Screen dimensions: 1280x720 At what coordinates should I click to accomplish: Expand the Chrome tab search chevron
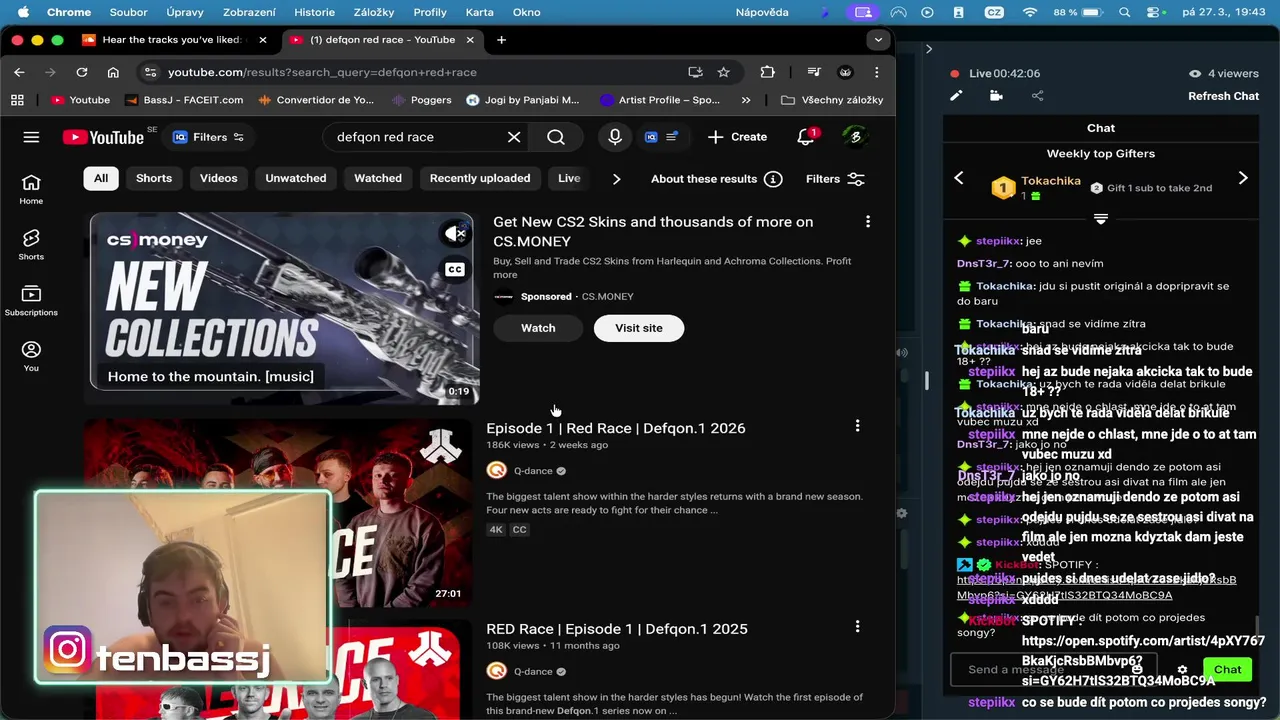click(x=878, y=40)
